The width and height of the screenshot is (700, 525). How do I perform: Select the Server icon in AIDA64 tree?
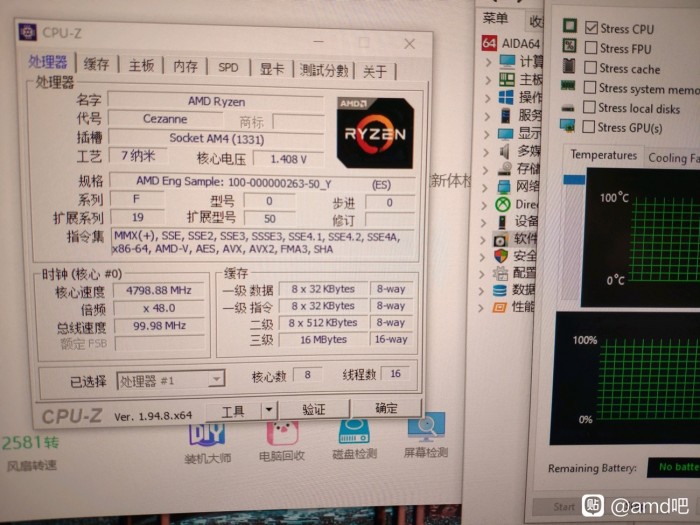pos(506,115)
